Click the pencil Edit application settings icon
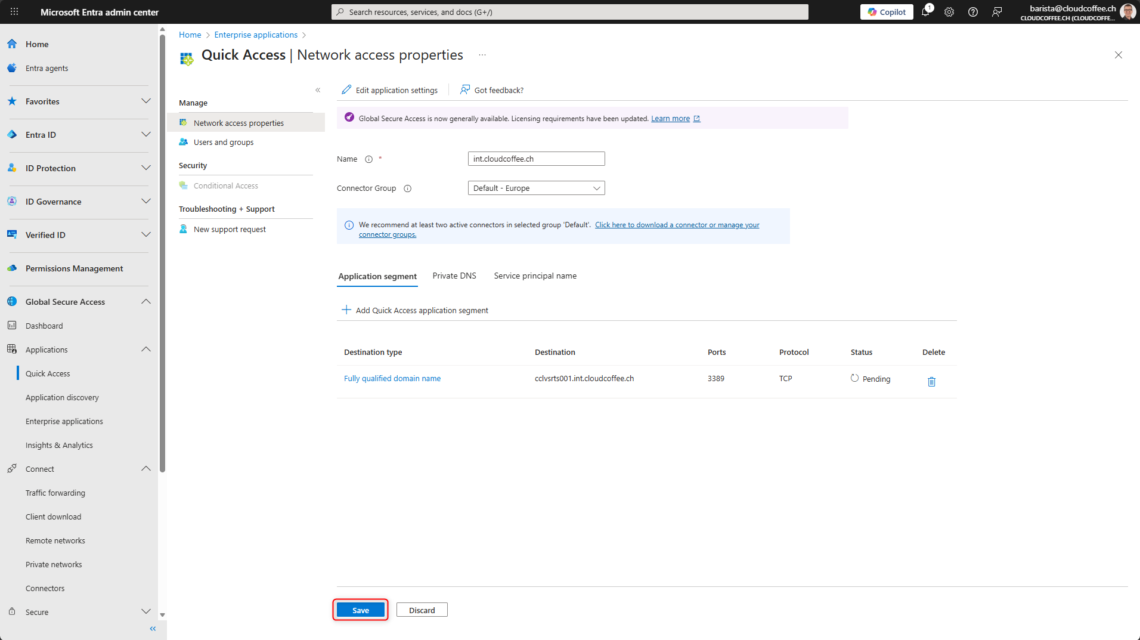 346,90
